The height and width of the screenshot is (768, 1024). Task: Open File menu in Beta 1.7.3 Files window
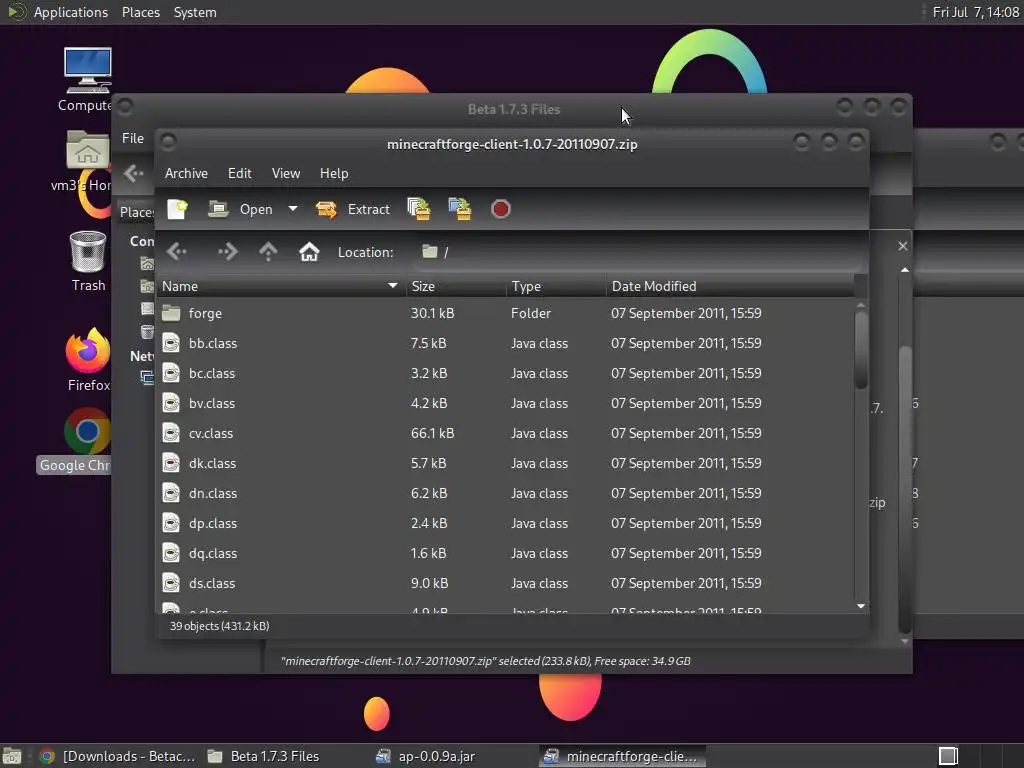133,138
